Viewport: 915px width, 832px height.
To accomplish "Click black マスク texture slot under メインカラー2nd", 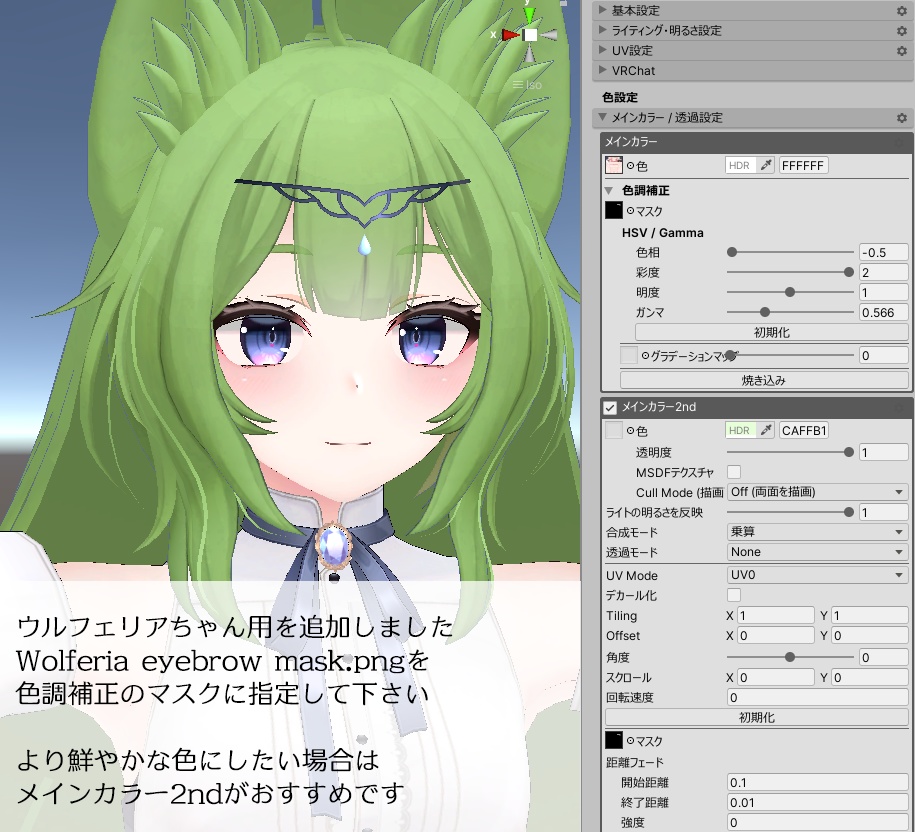I will tap(614, 740).
